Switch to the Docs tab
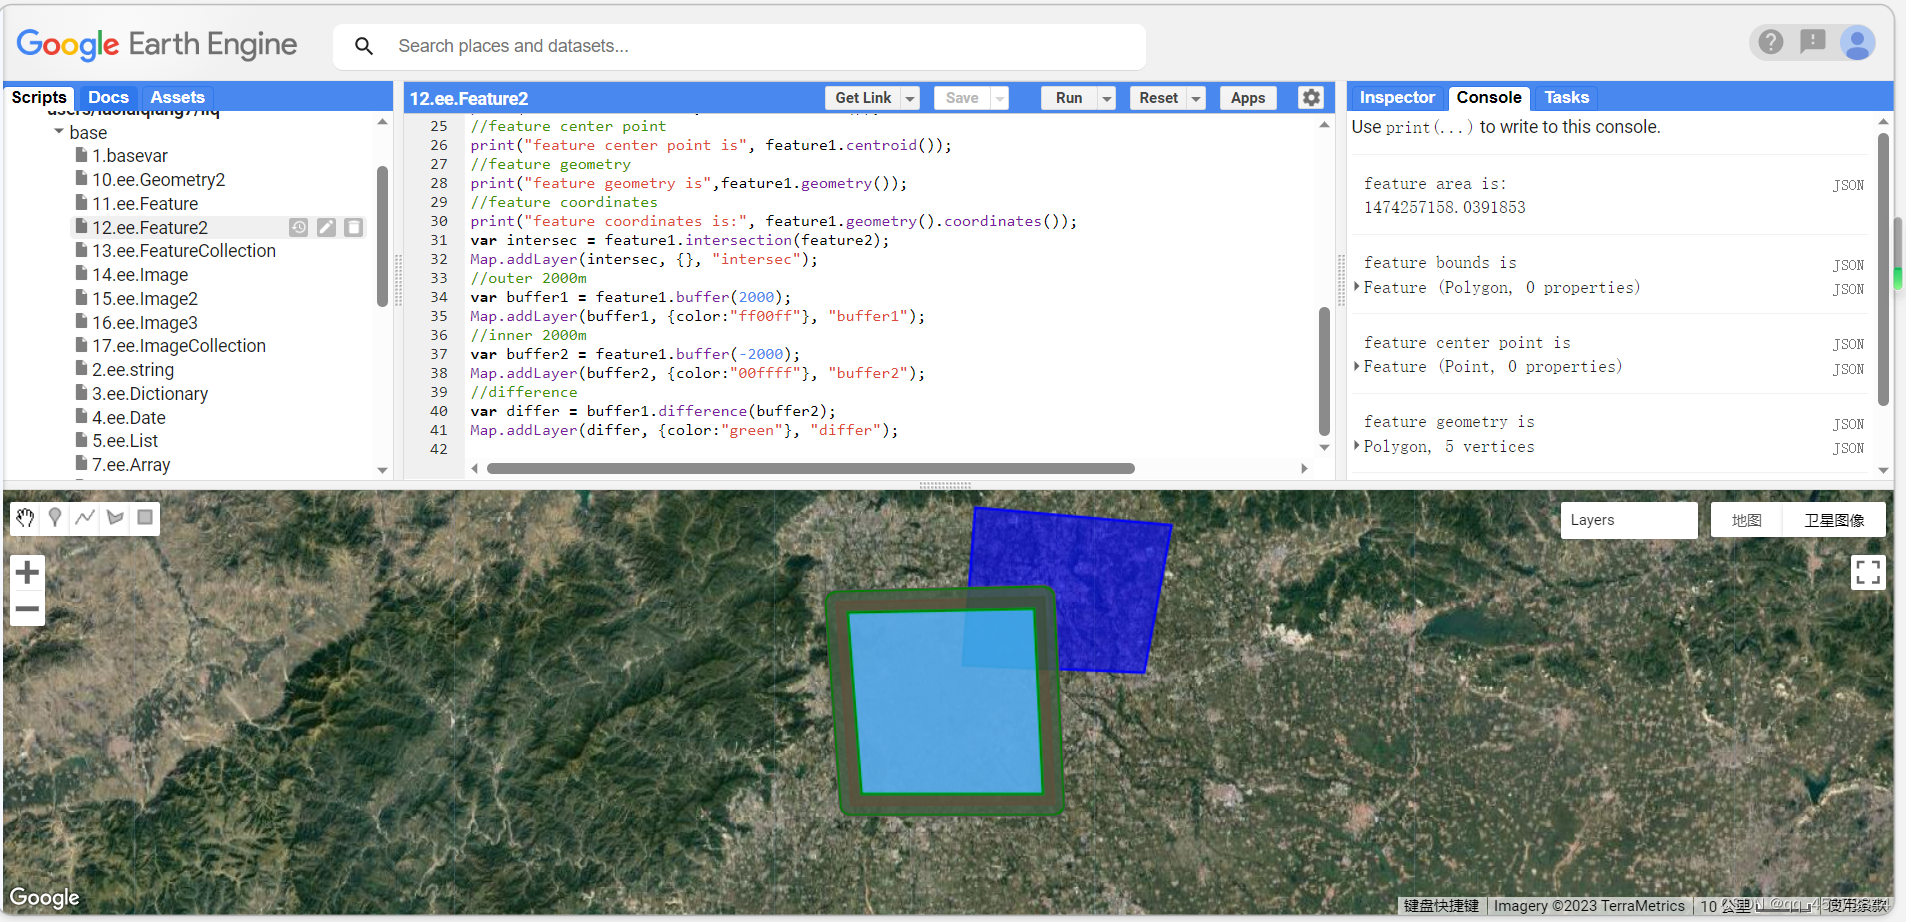1906x922 pixels. click(108, 97)
